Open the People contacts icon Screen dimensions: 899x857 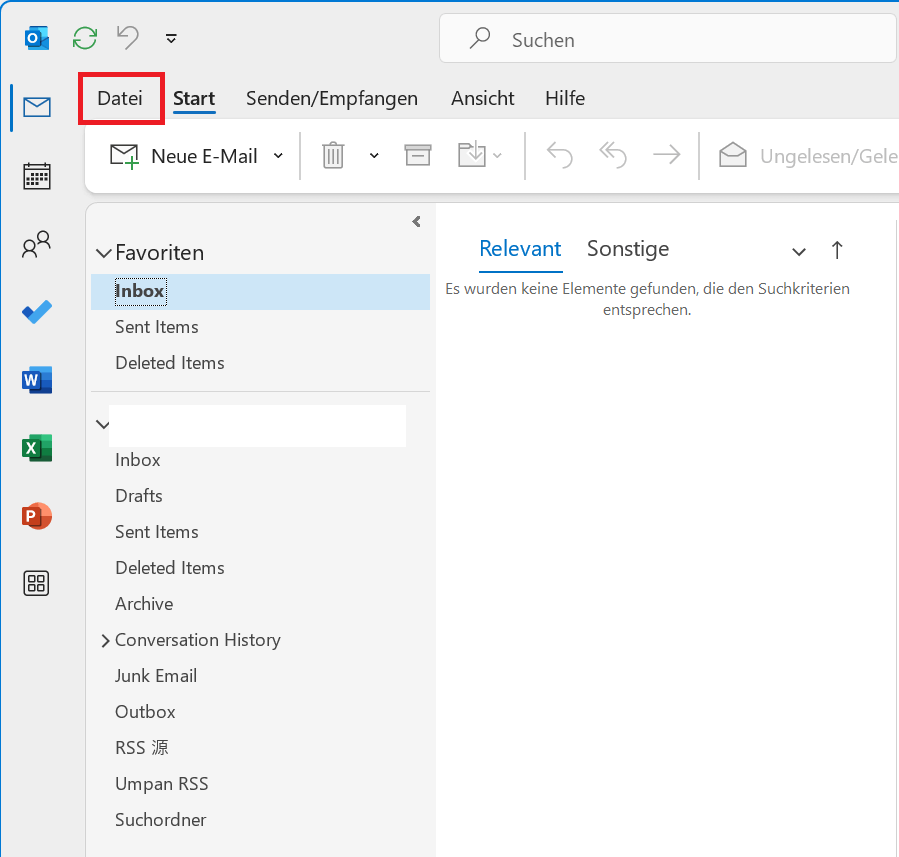(37, 244)
